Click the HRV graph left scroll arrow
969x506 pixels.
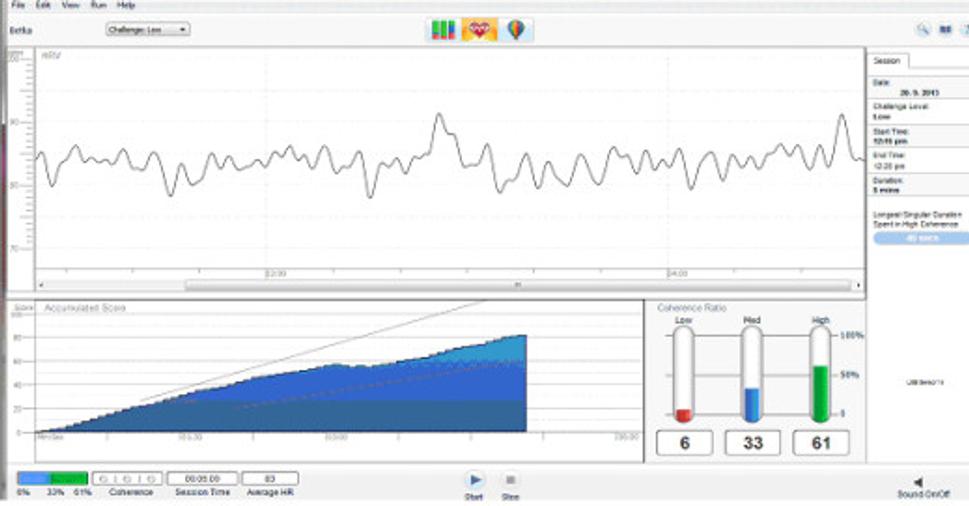pos(41,285)
